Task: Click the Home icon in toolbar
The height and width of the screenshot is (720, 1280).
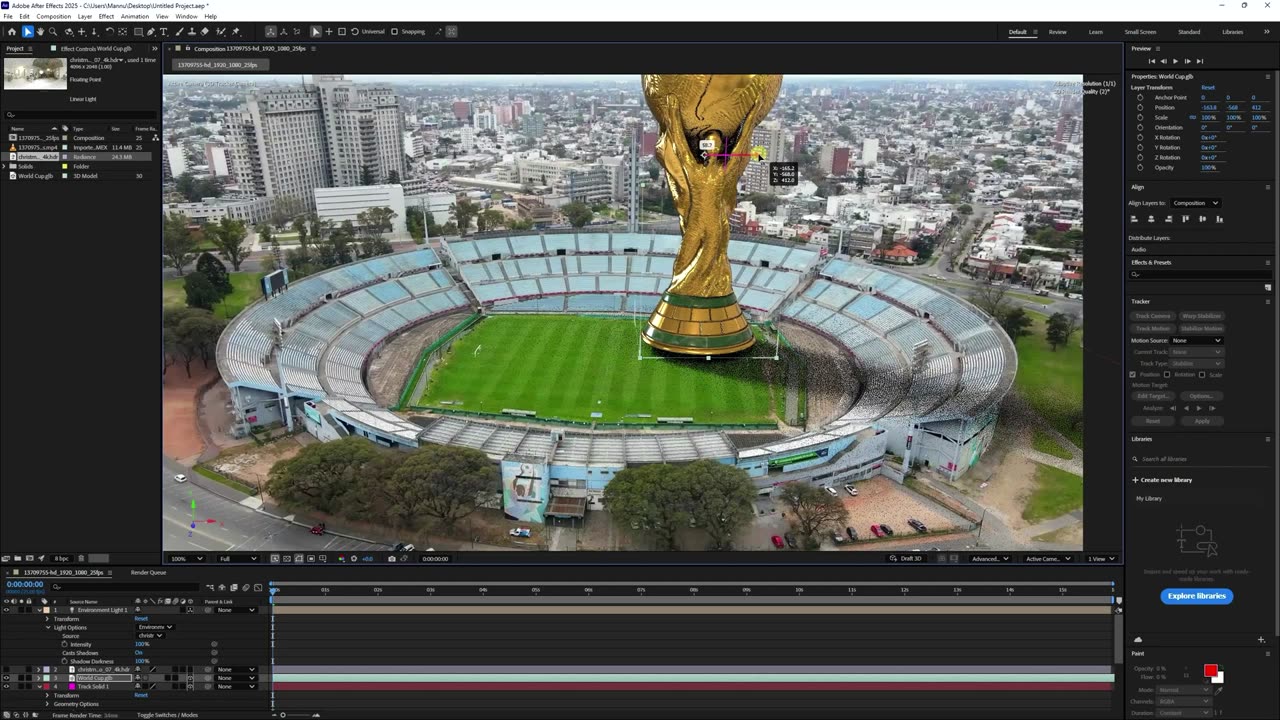Action: 12,32
